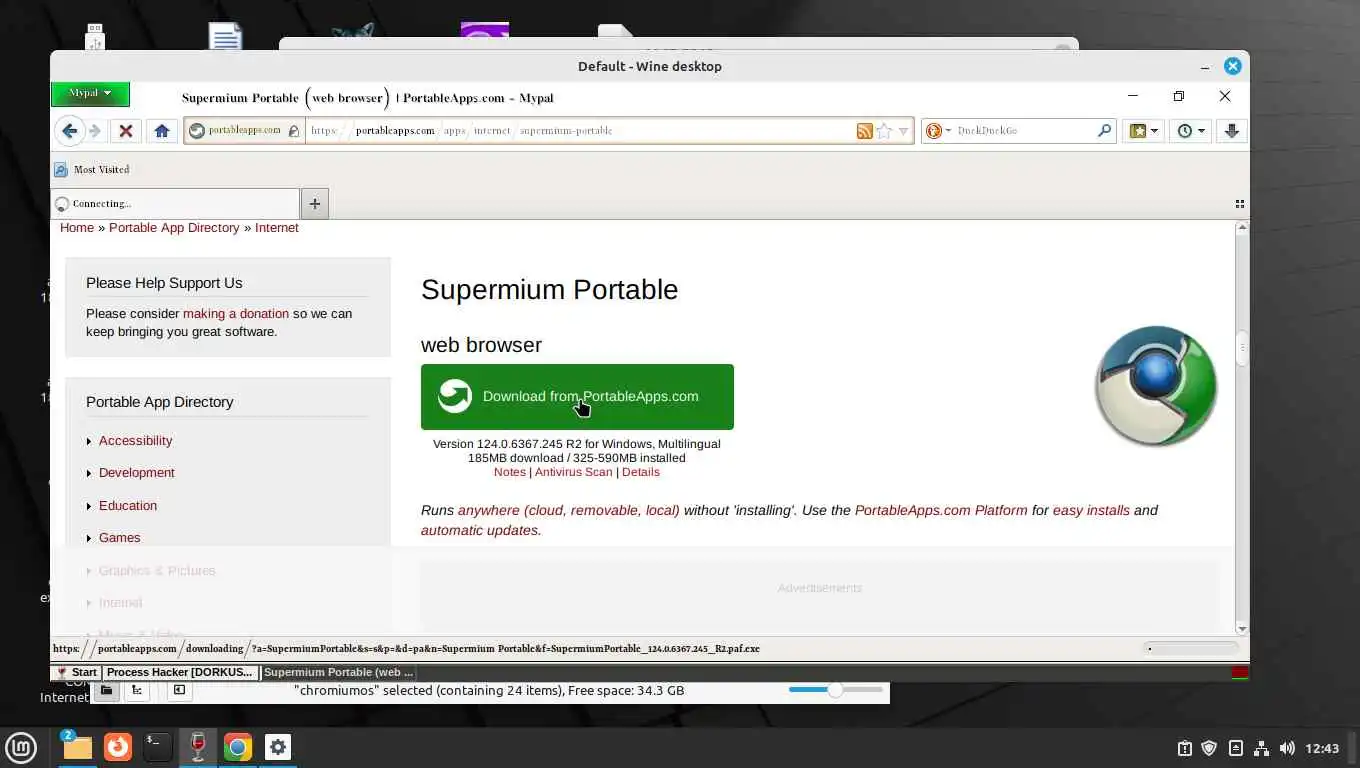Focus the DuckDuckGo search field
Image resolution: width=1360 pixels, height=768 pixels.
click(x=1023, y=131)
